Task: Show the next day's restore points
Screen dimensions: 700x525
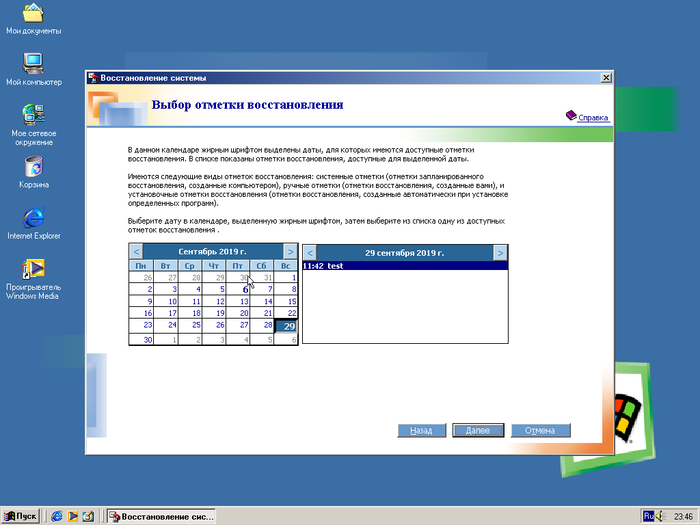Action: pos(500,253)
